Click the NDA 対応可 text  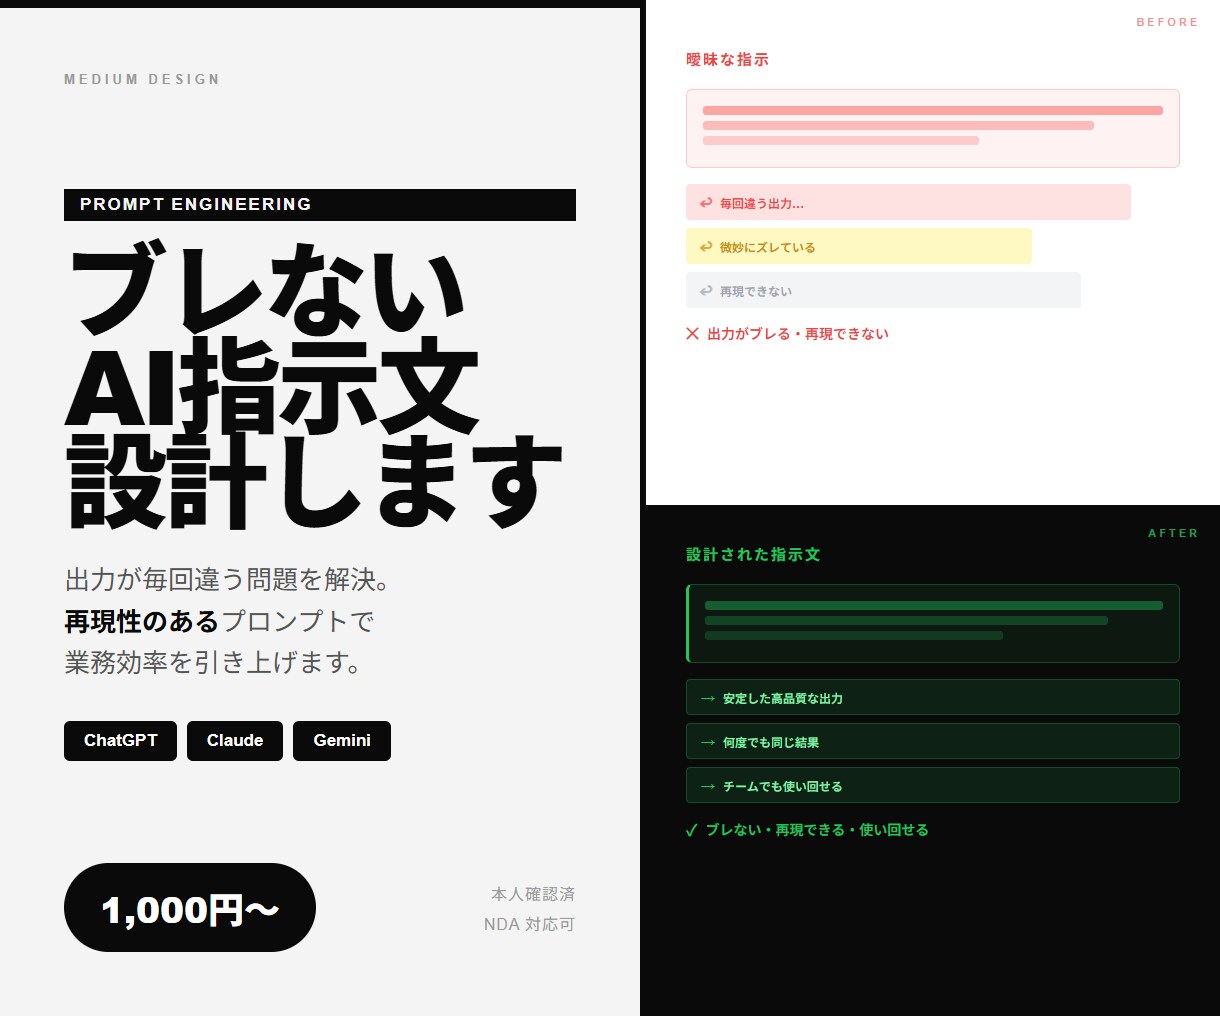[529, 924]
